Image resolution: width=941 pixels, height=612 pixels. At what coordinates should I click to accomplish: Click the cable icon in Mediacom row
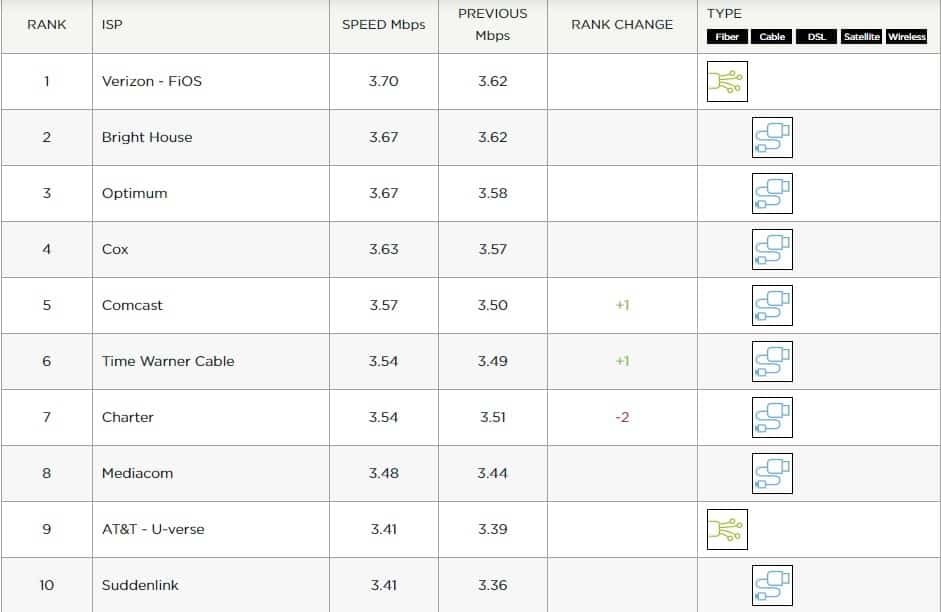pos(772,473)
